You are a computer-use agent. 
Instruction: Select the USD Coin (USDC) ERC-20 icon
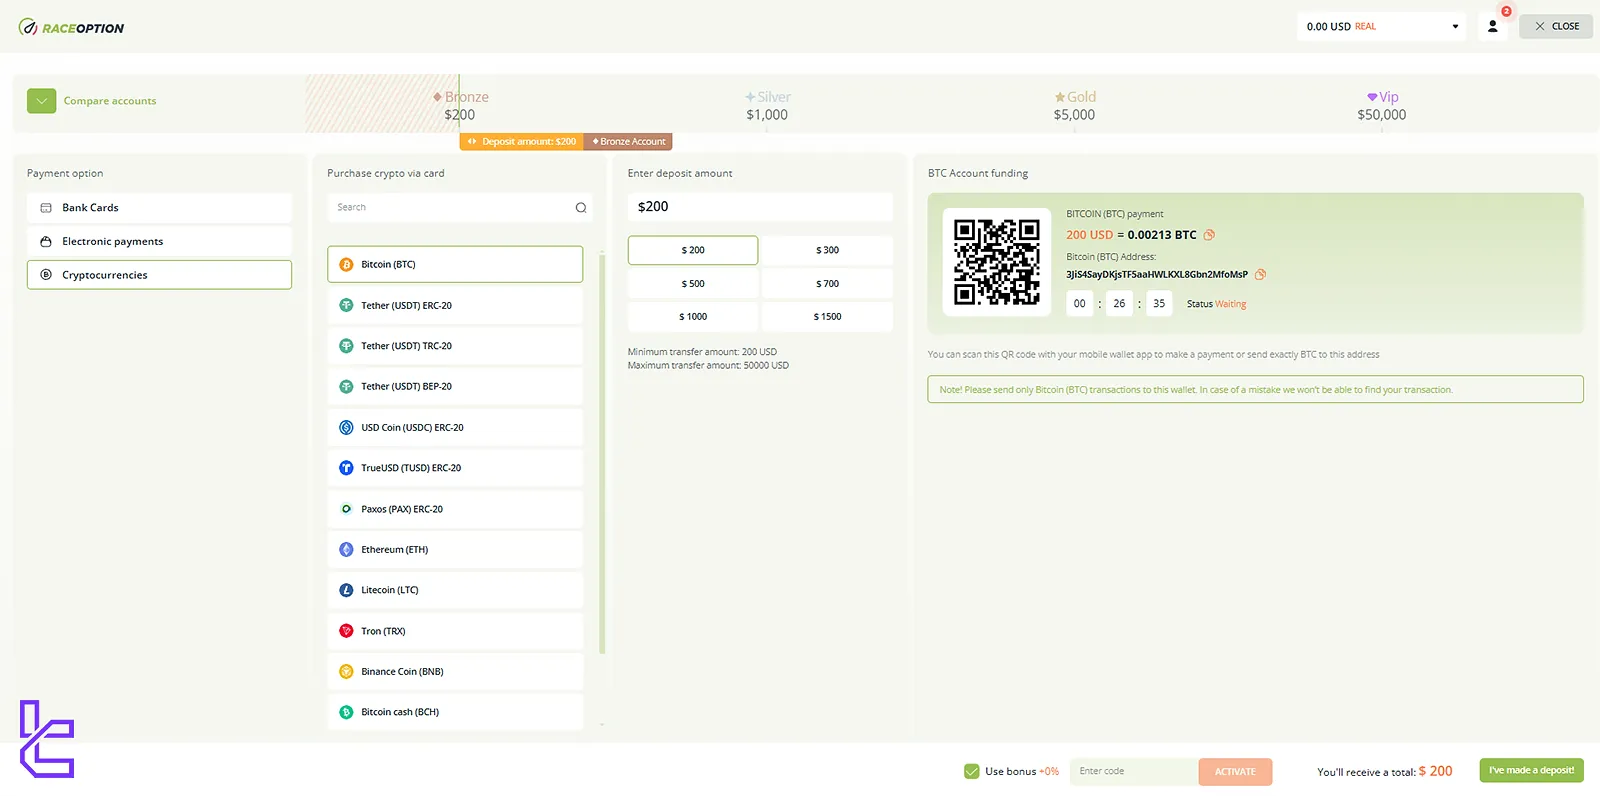point(346,428)
